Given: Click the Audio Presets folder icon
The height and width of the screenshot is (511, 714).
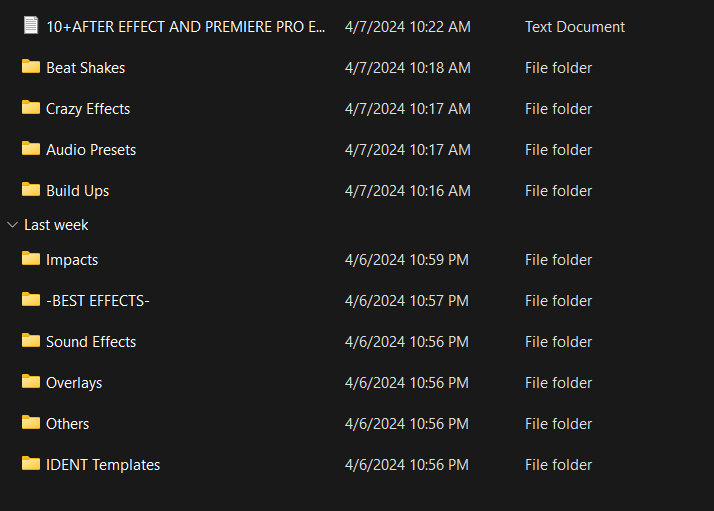Looking at the screenshot, I should [x=31, y=149].
